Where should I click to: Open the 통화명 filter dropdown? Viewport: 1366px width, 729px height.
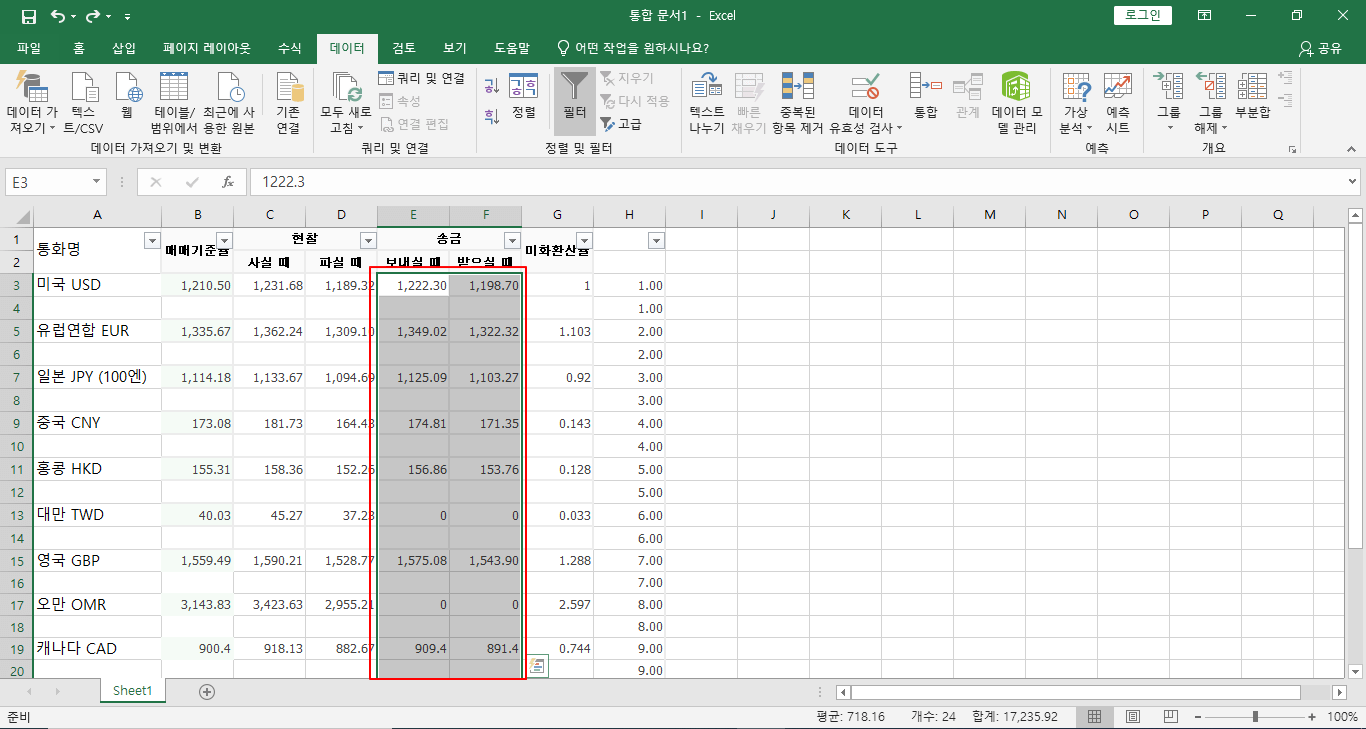pos(152,240)
